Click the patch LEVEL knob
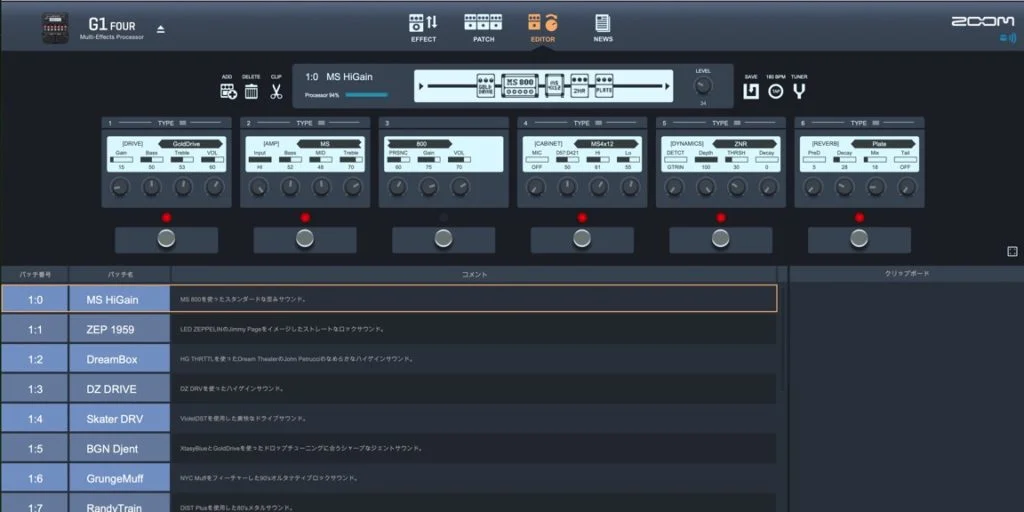 coord(703,87)
